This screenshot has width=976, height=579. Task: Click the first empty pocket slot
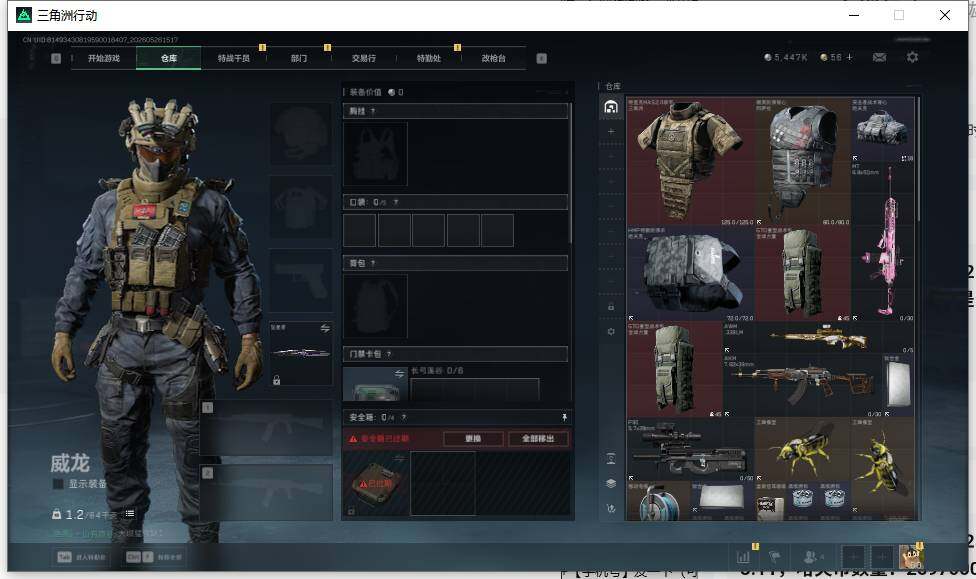[360, 230]
